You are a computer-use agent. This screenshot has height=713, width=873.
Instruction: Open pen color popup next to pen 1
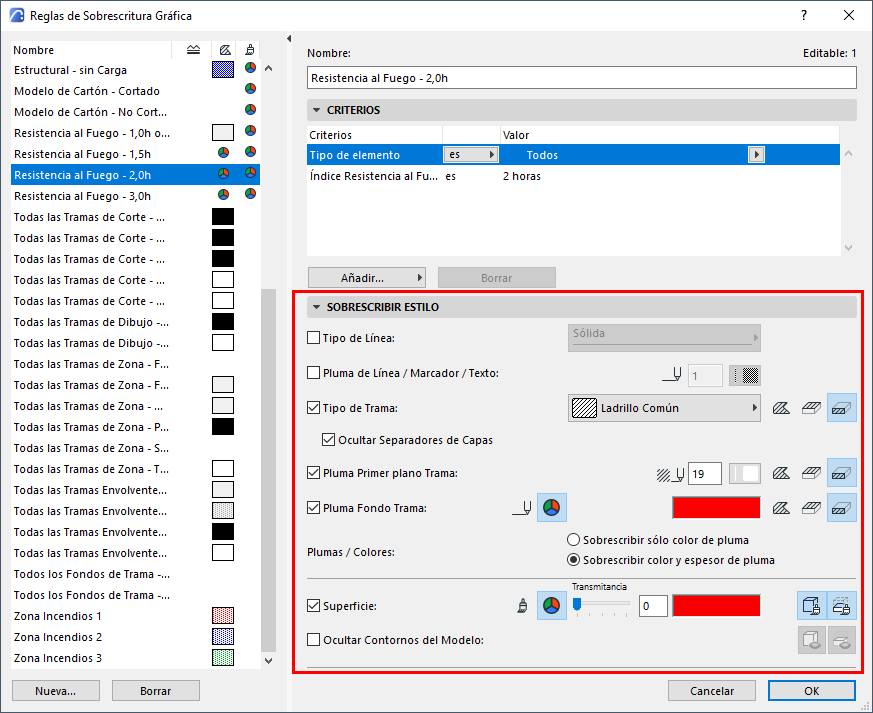(x=745, y=376)
